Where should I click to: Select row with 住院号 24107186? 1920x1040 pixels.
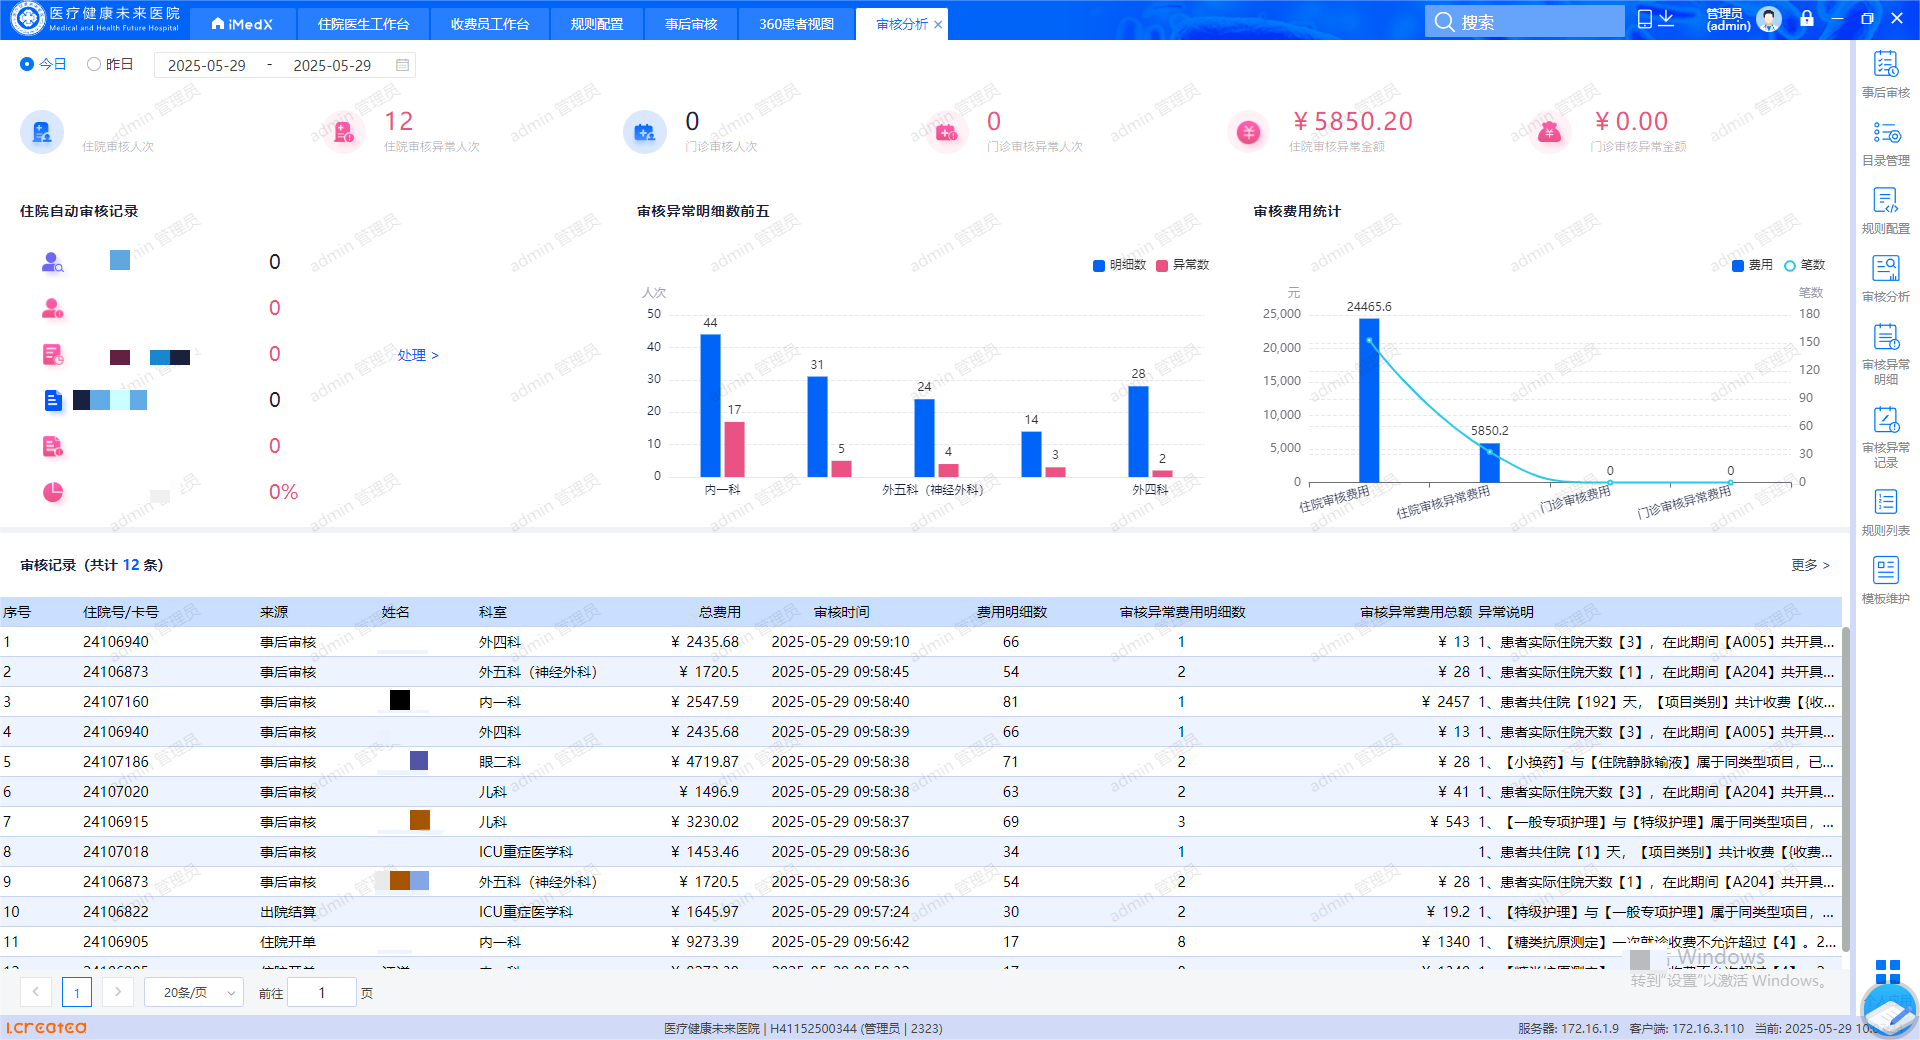pyautogui.click(x=920, y=762)
